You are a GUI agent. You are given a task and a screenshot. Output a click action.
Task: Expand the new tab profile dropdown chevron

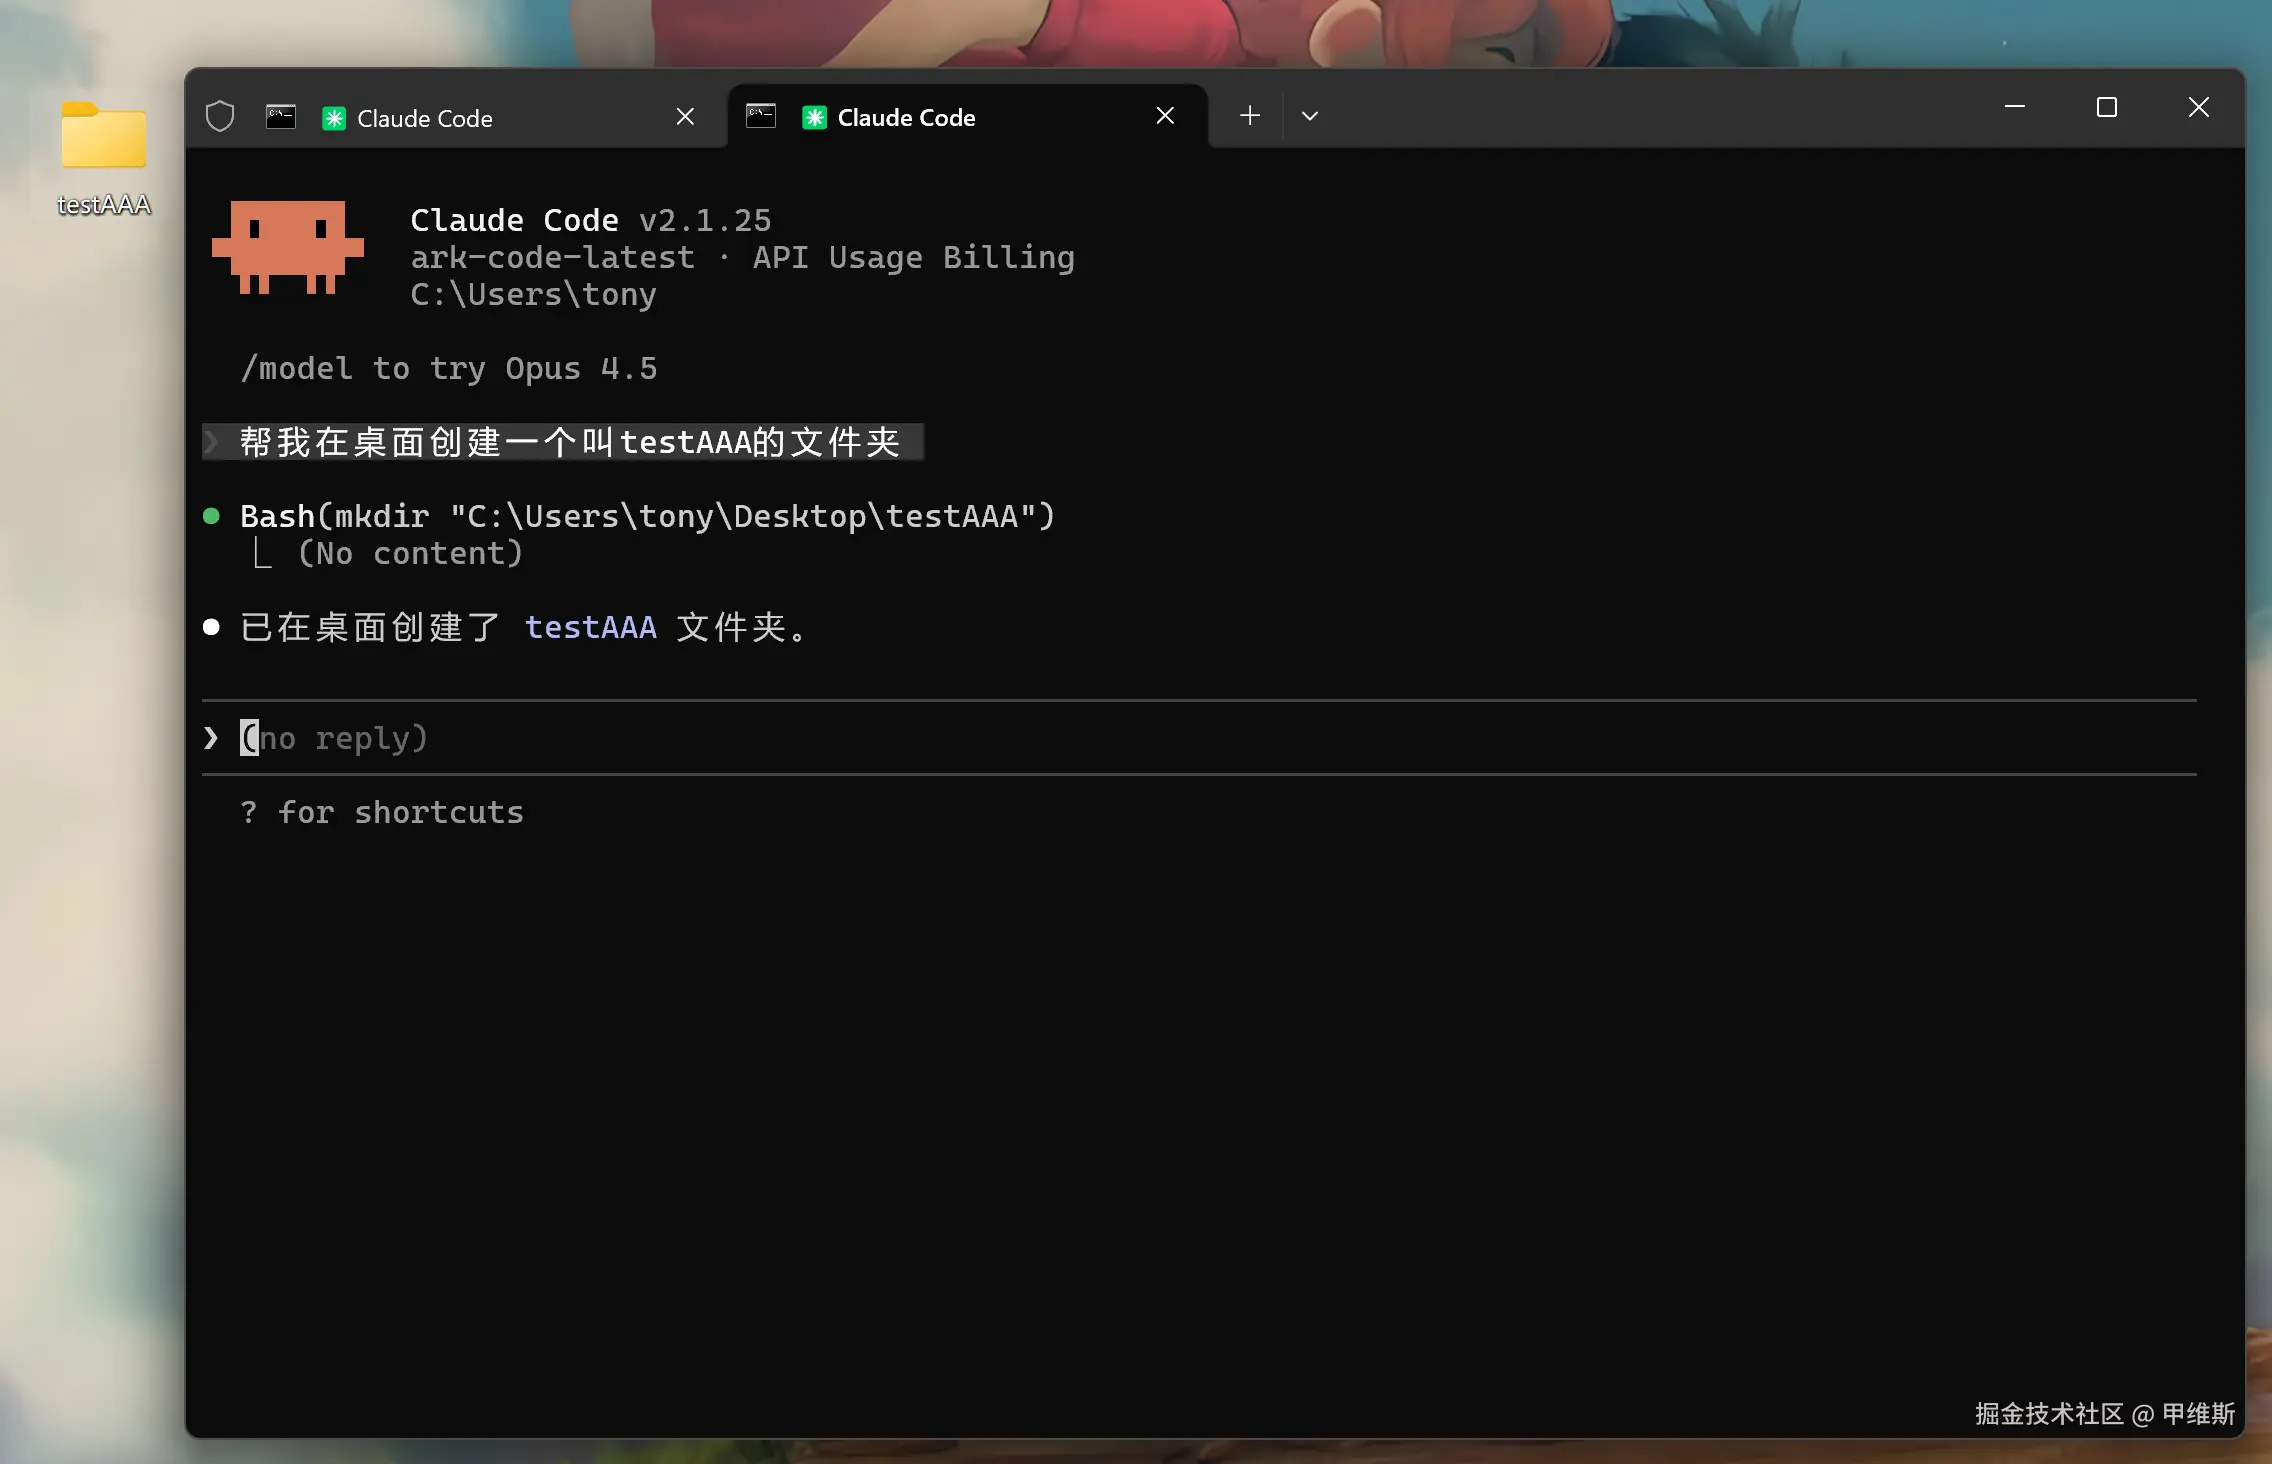click(x=1310, y=116)
